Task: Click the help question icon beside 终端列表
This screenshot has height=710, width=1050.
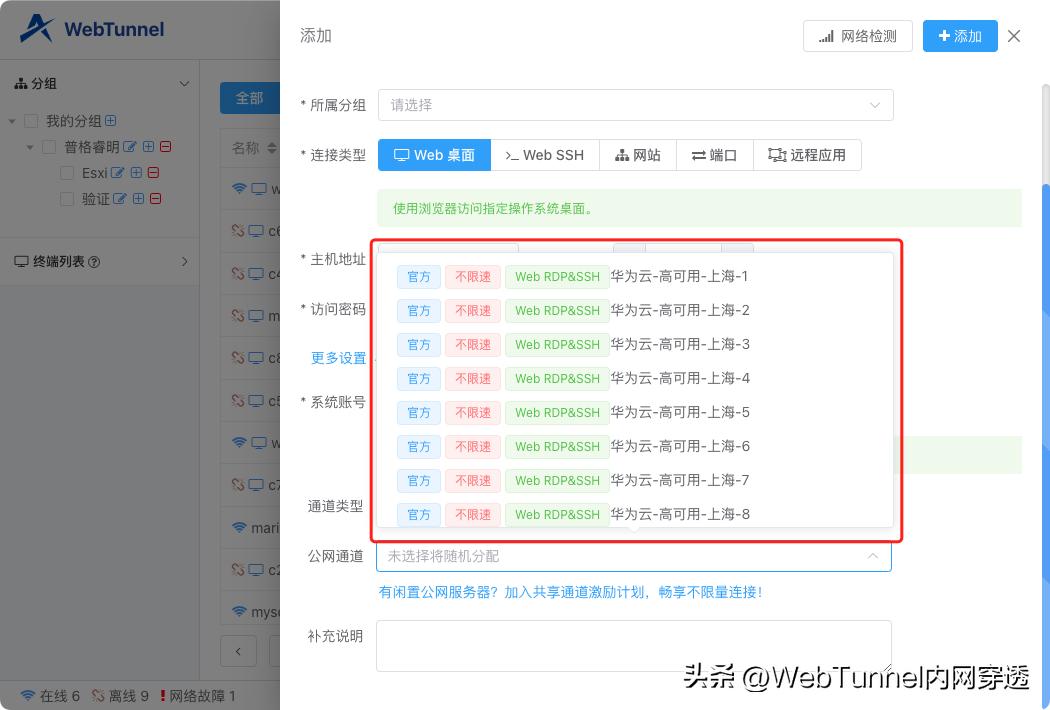Action: (x=93, y=262)
